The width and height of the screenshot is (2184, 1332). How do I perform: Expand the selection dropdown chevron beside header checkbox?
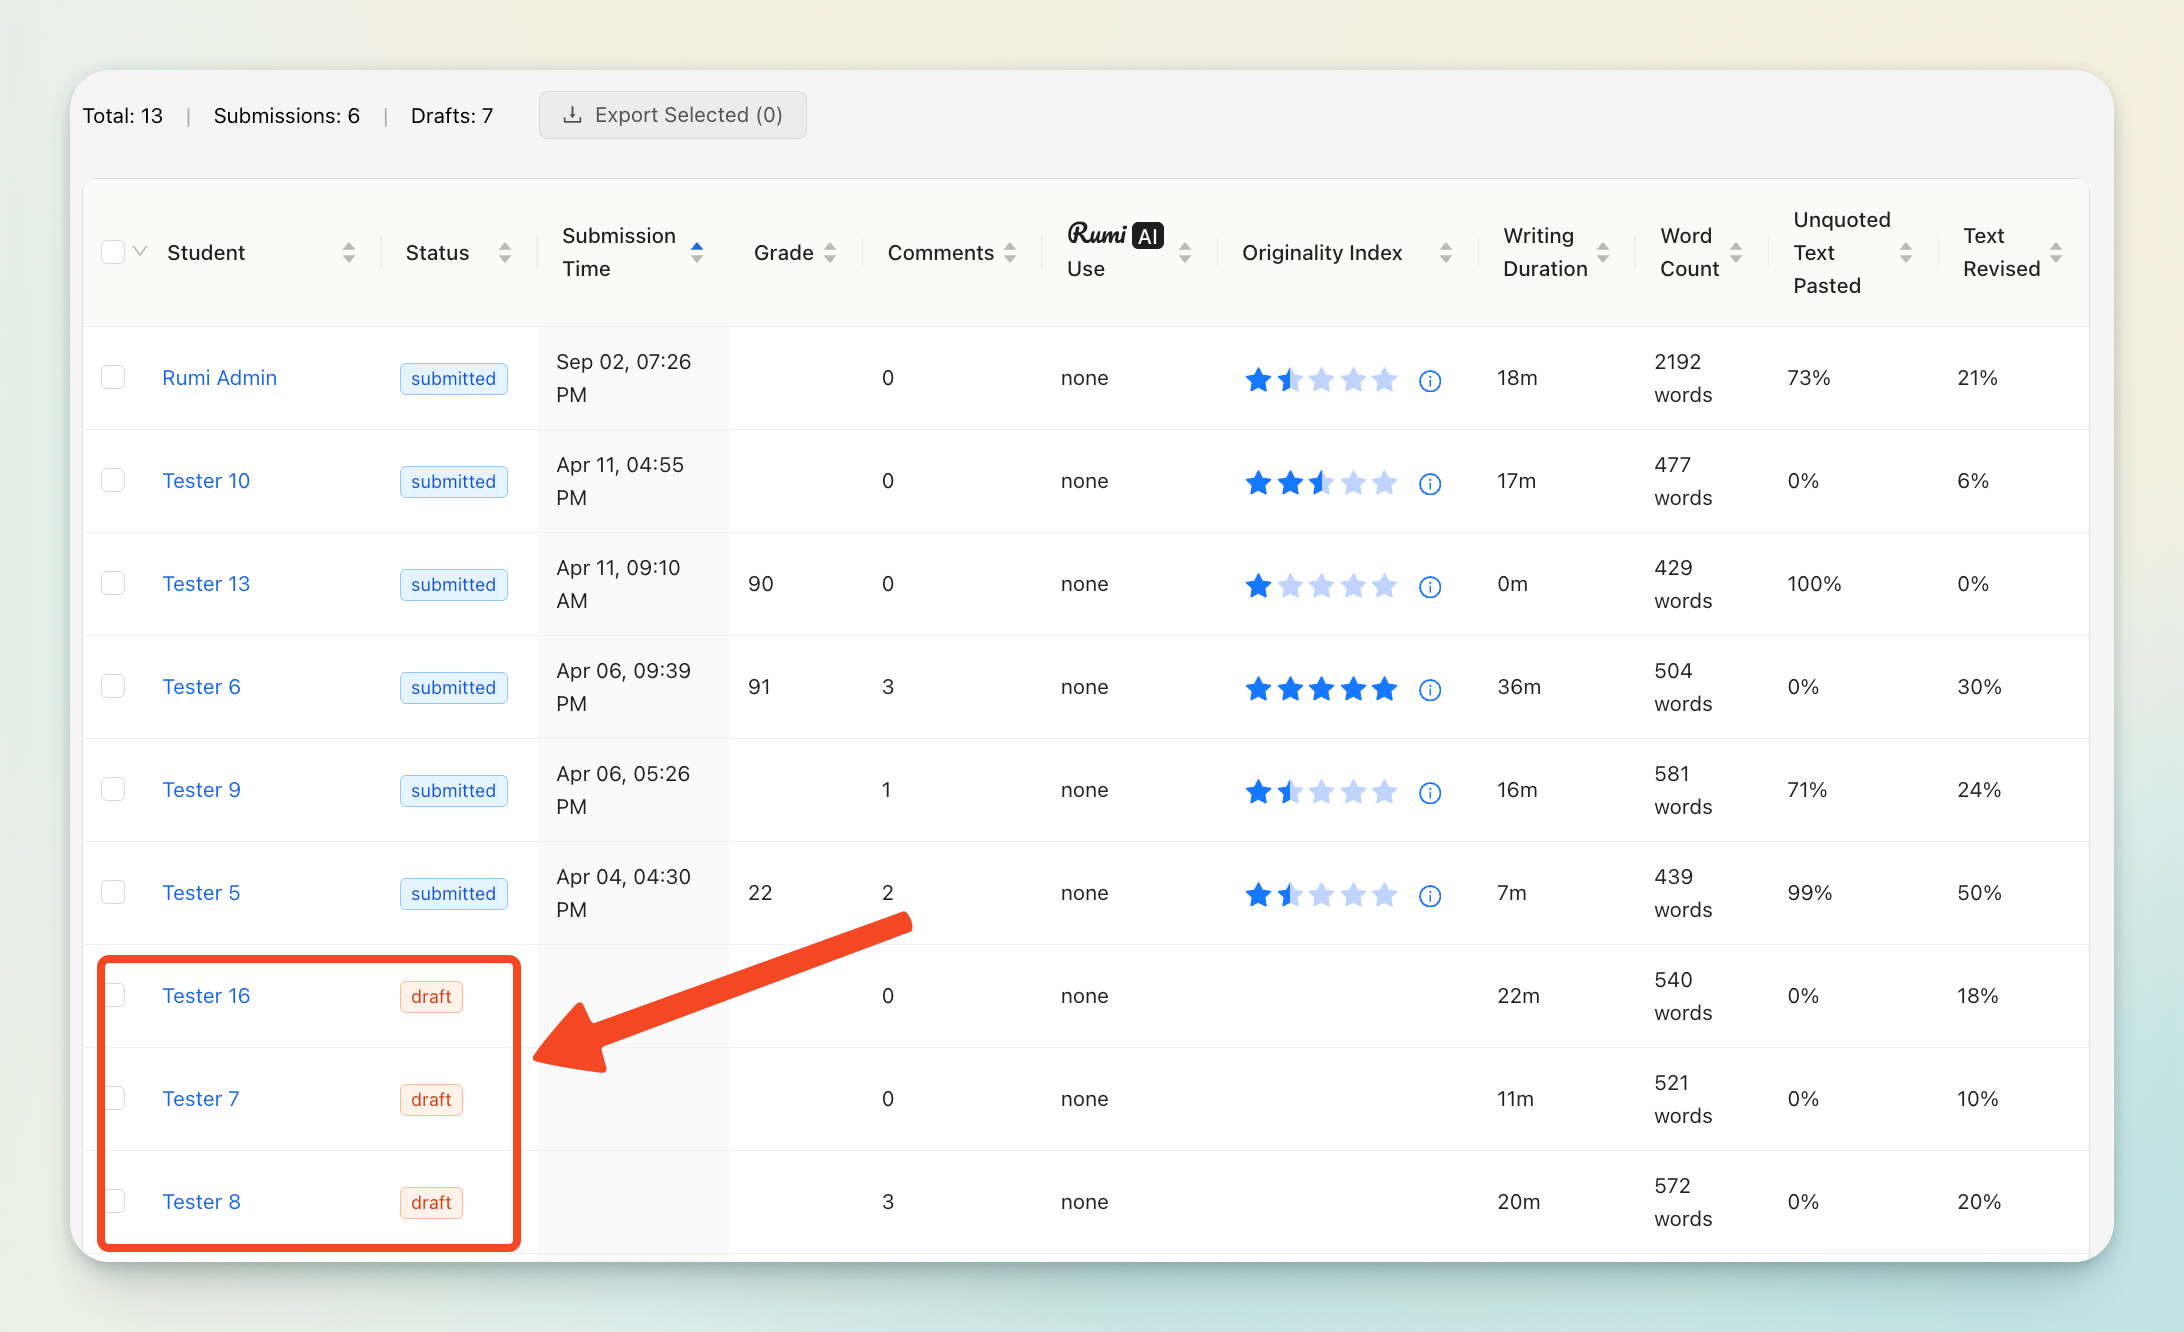point(141,251)
